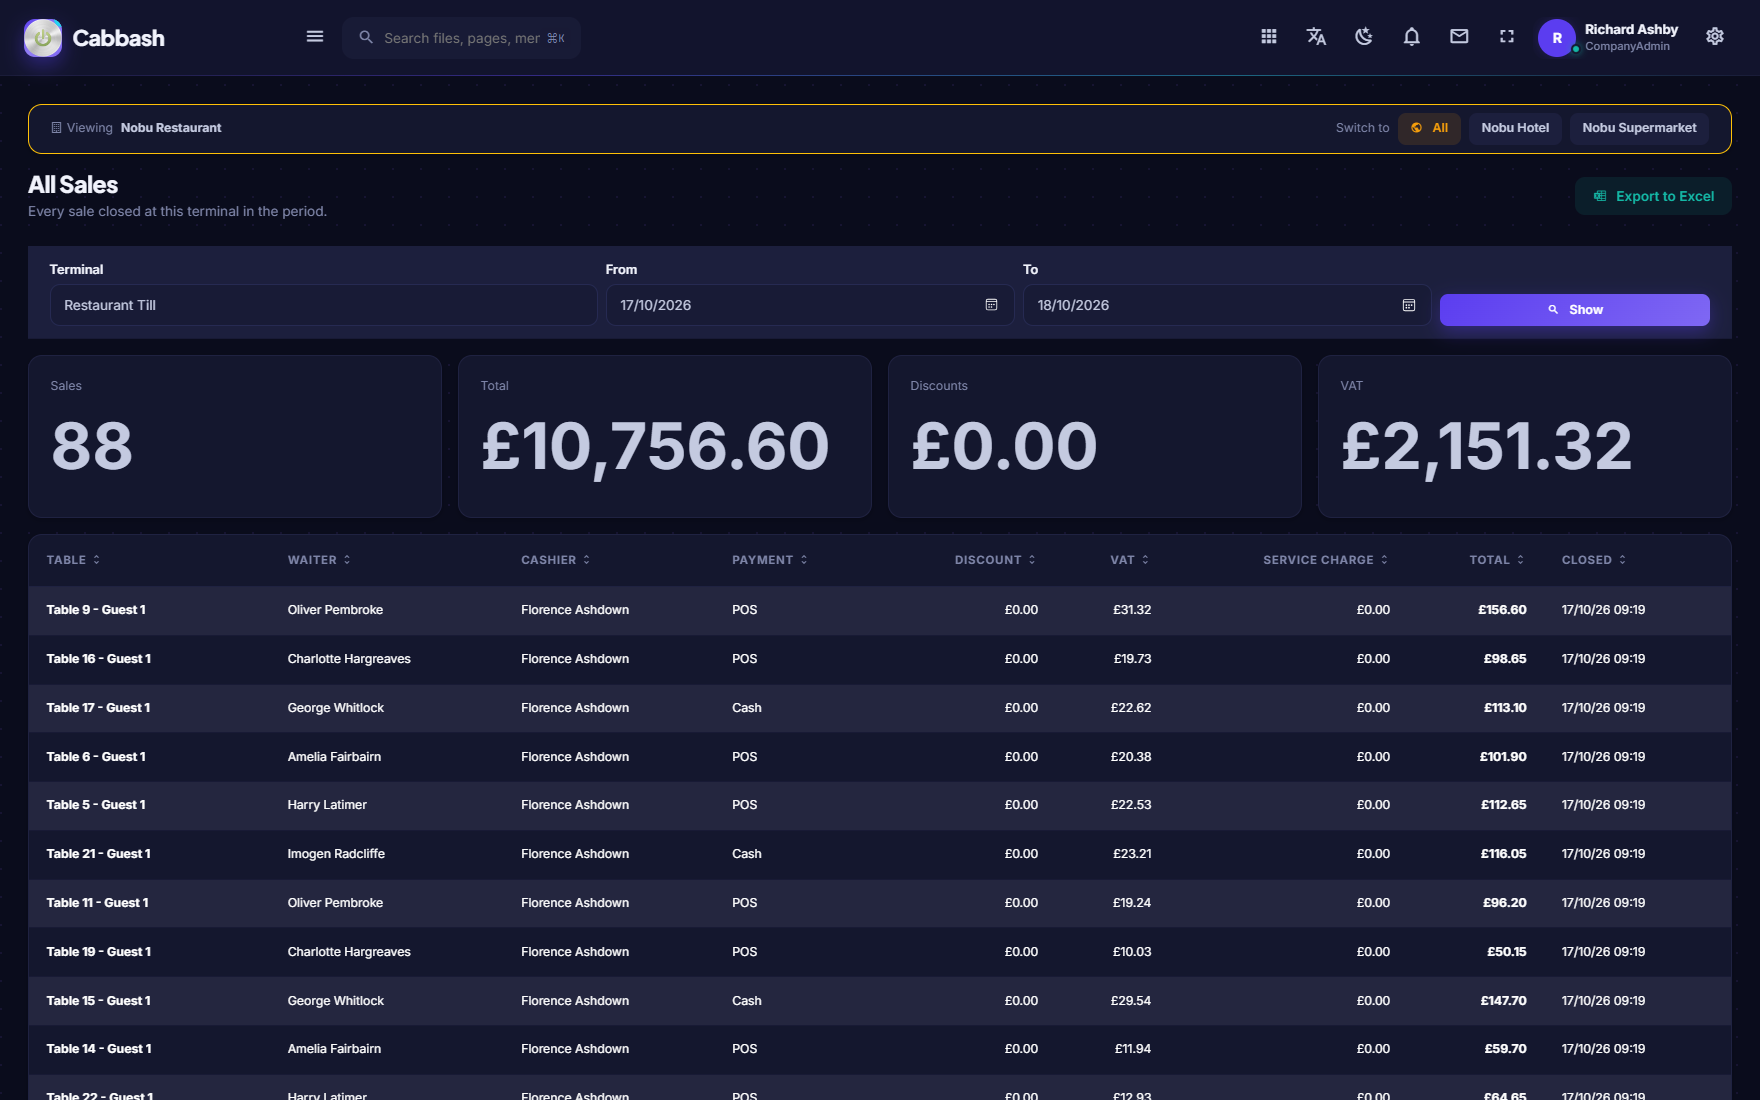The image size is (1760, 1100).
Task: Sort by TABLE column
Action: click(x=73, y=560)
